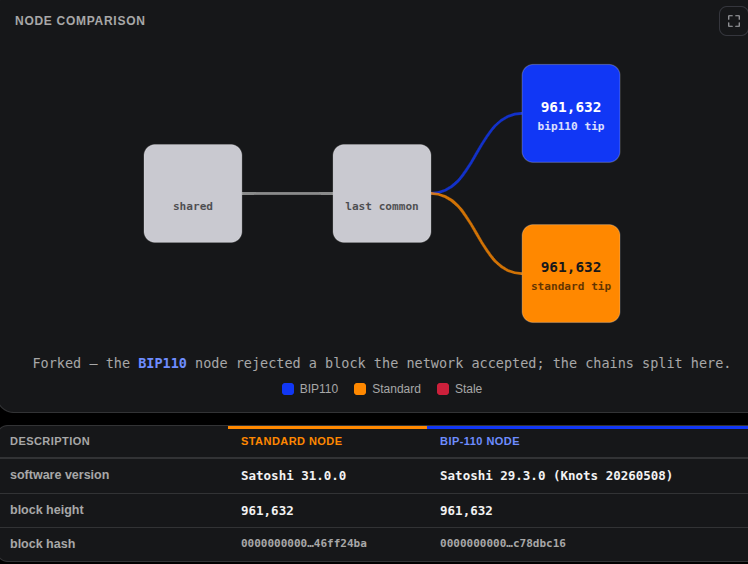Screen dimensions: 748x564
Task: Click the fullscreen expand icon
Action: coord(733,21)
